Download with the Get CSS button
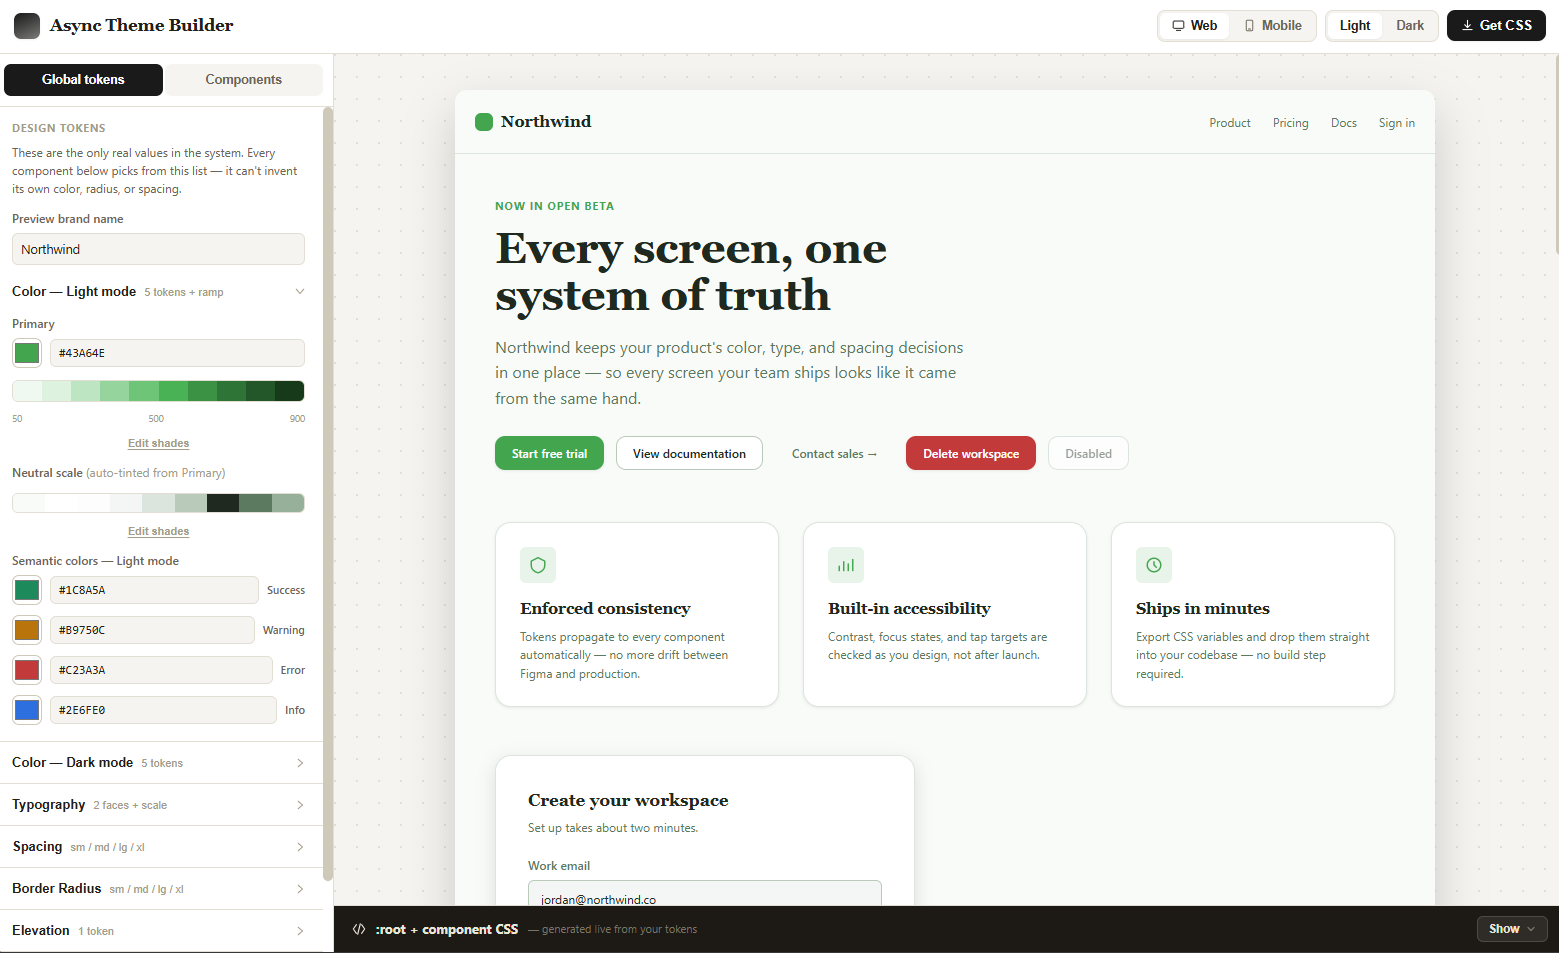This screenshot has height=953, width=1559. [x=1496, y=26]
